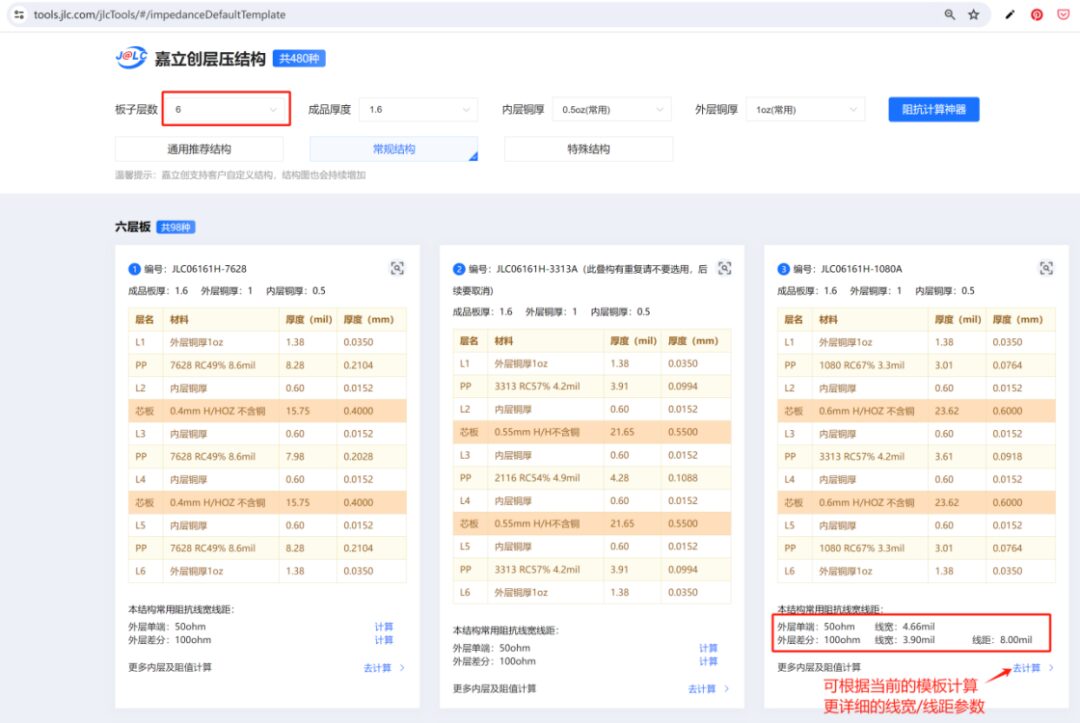Click the site information icon beside the URL
The width and height of the screenshot is (1080, 723).
tap(19, 14)
